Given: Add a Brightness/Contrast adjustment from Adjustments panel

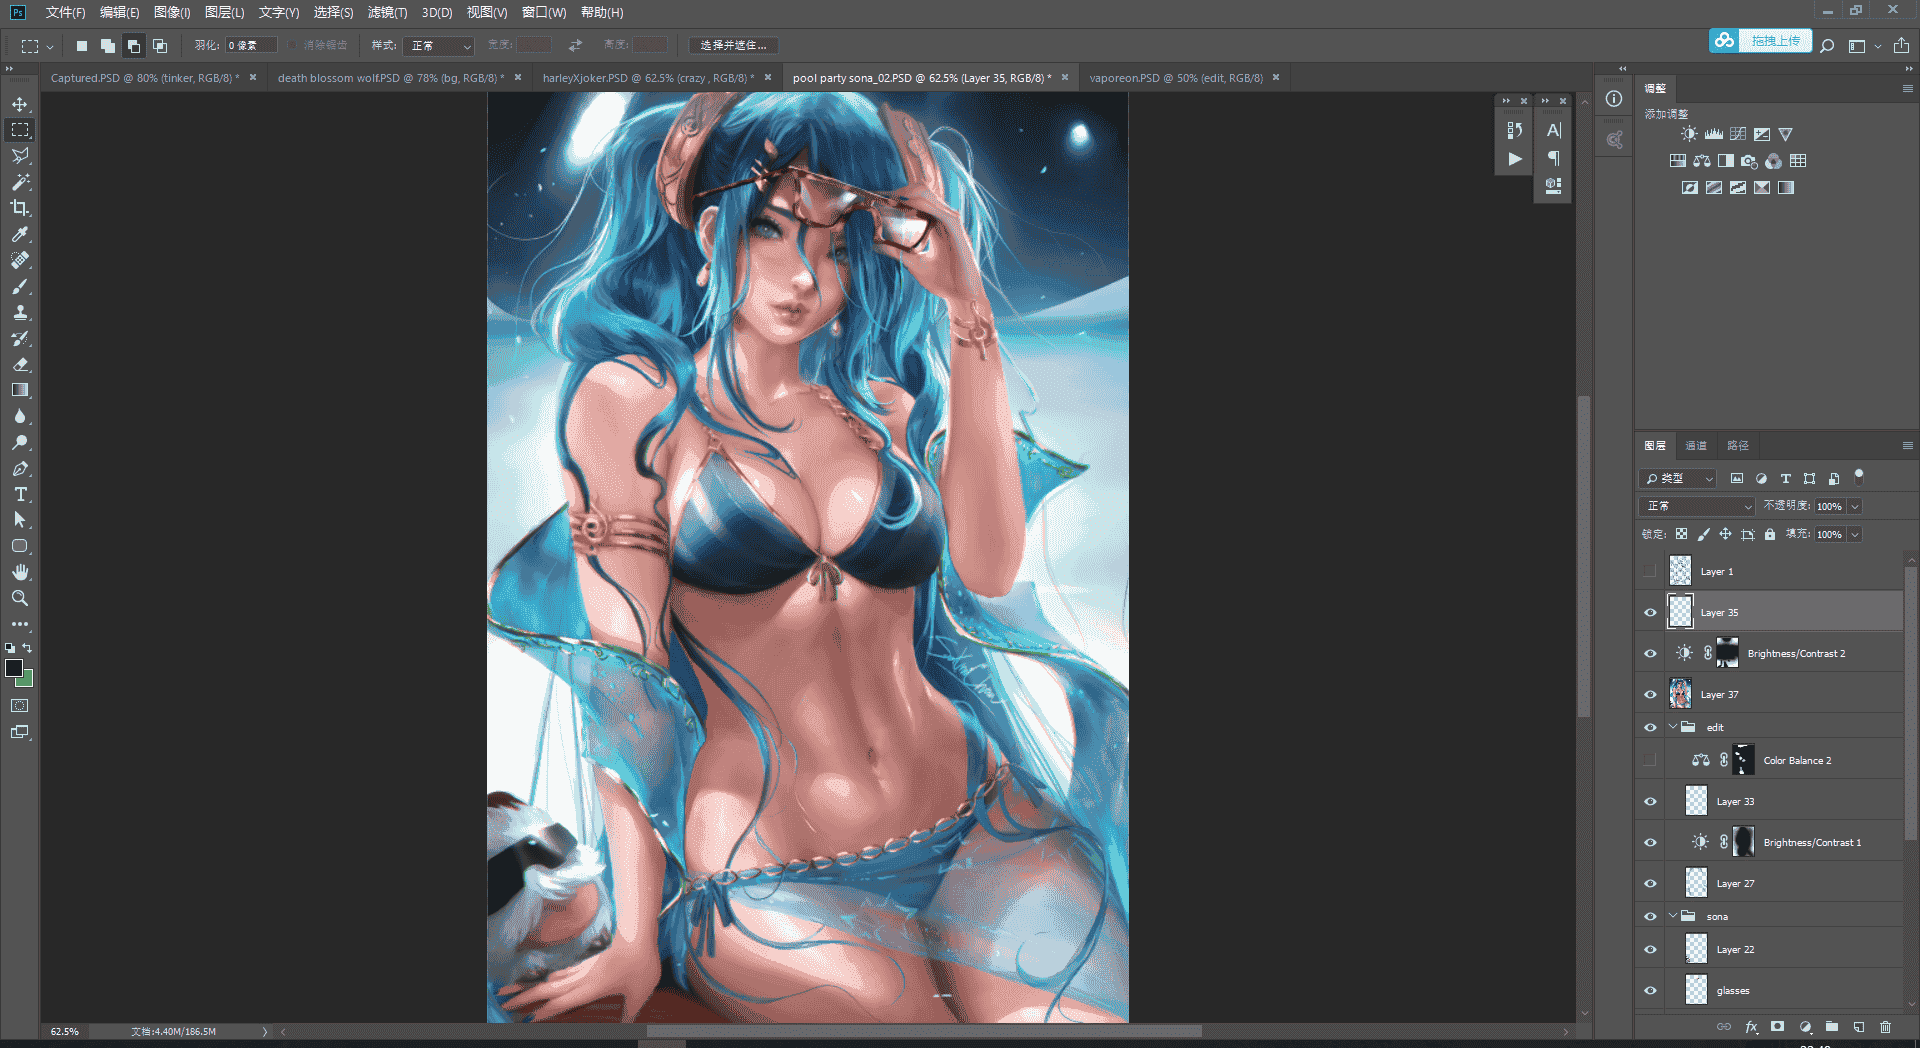Looking at the screenshot, I should 1689,134.
